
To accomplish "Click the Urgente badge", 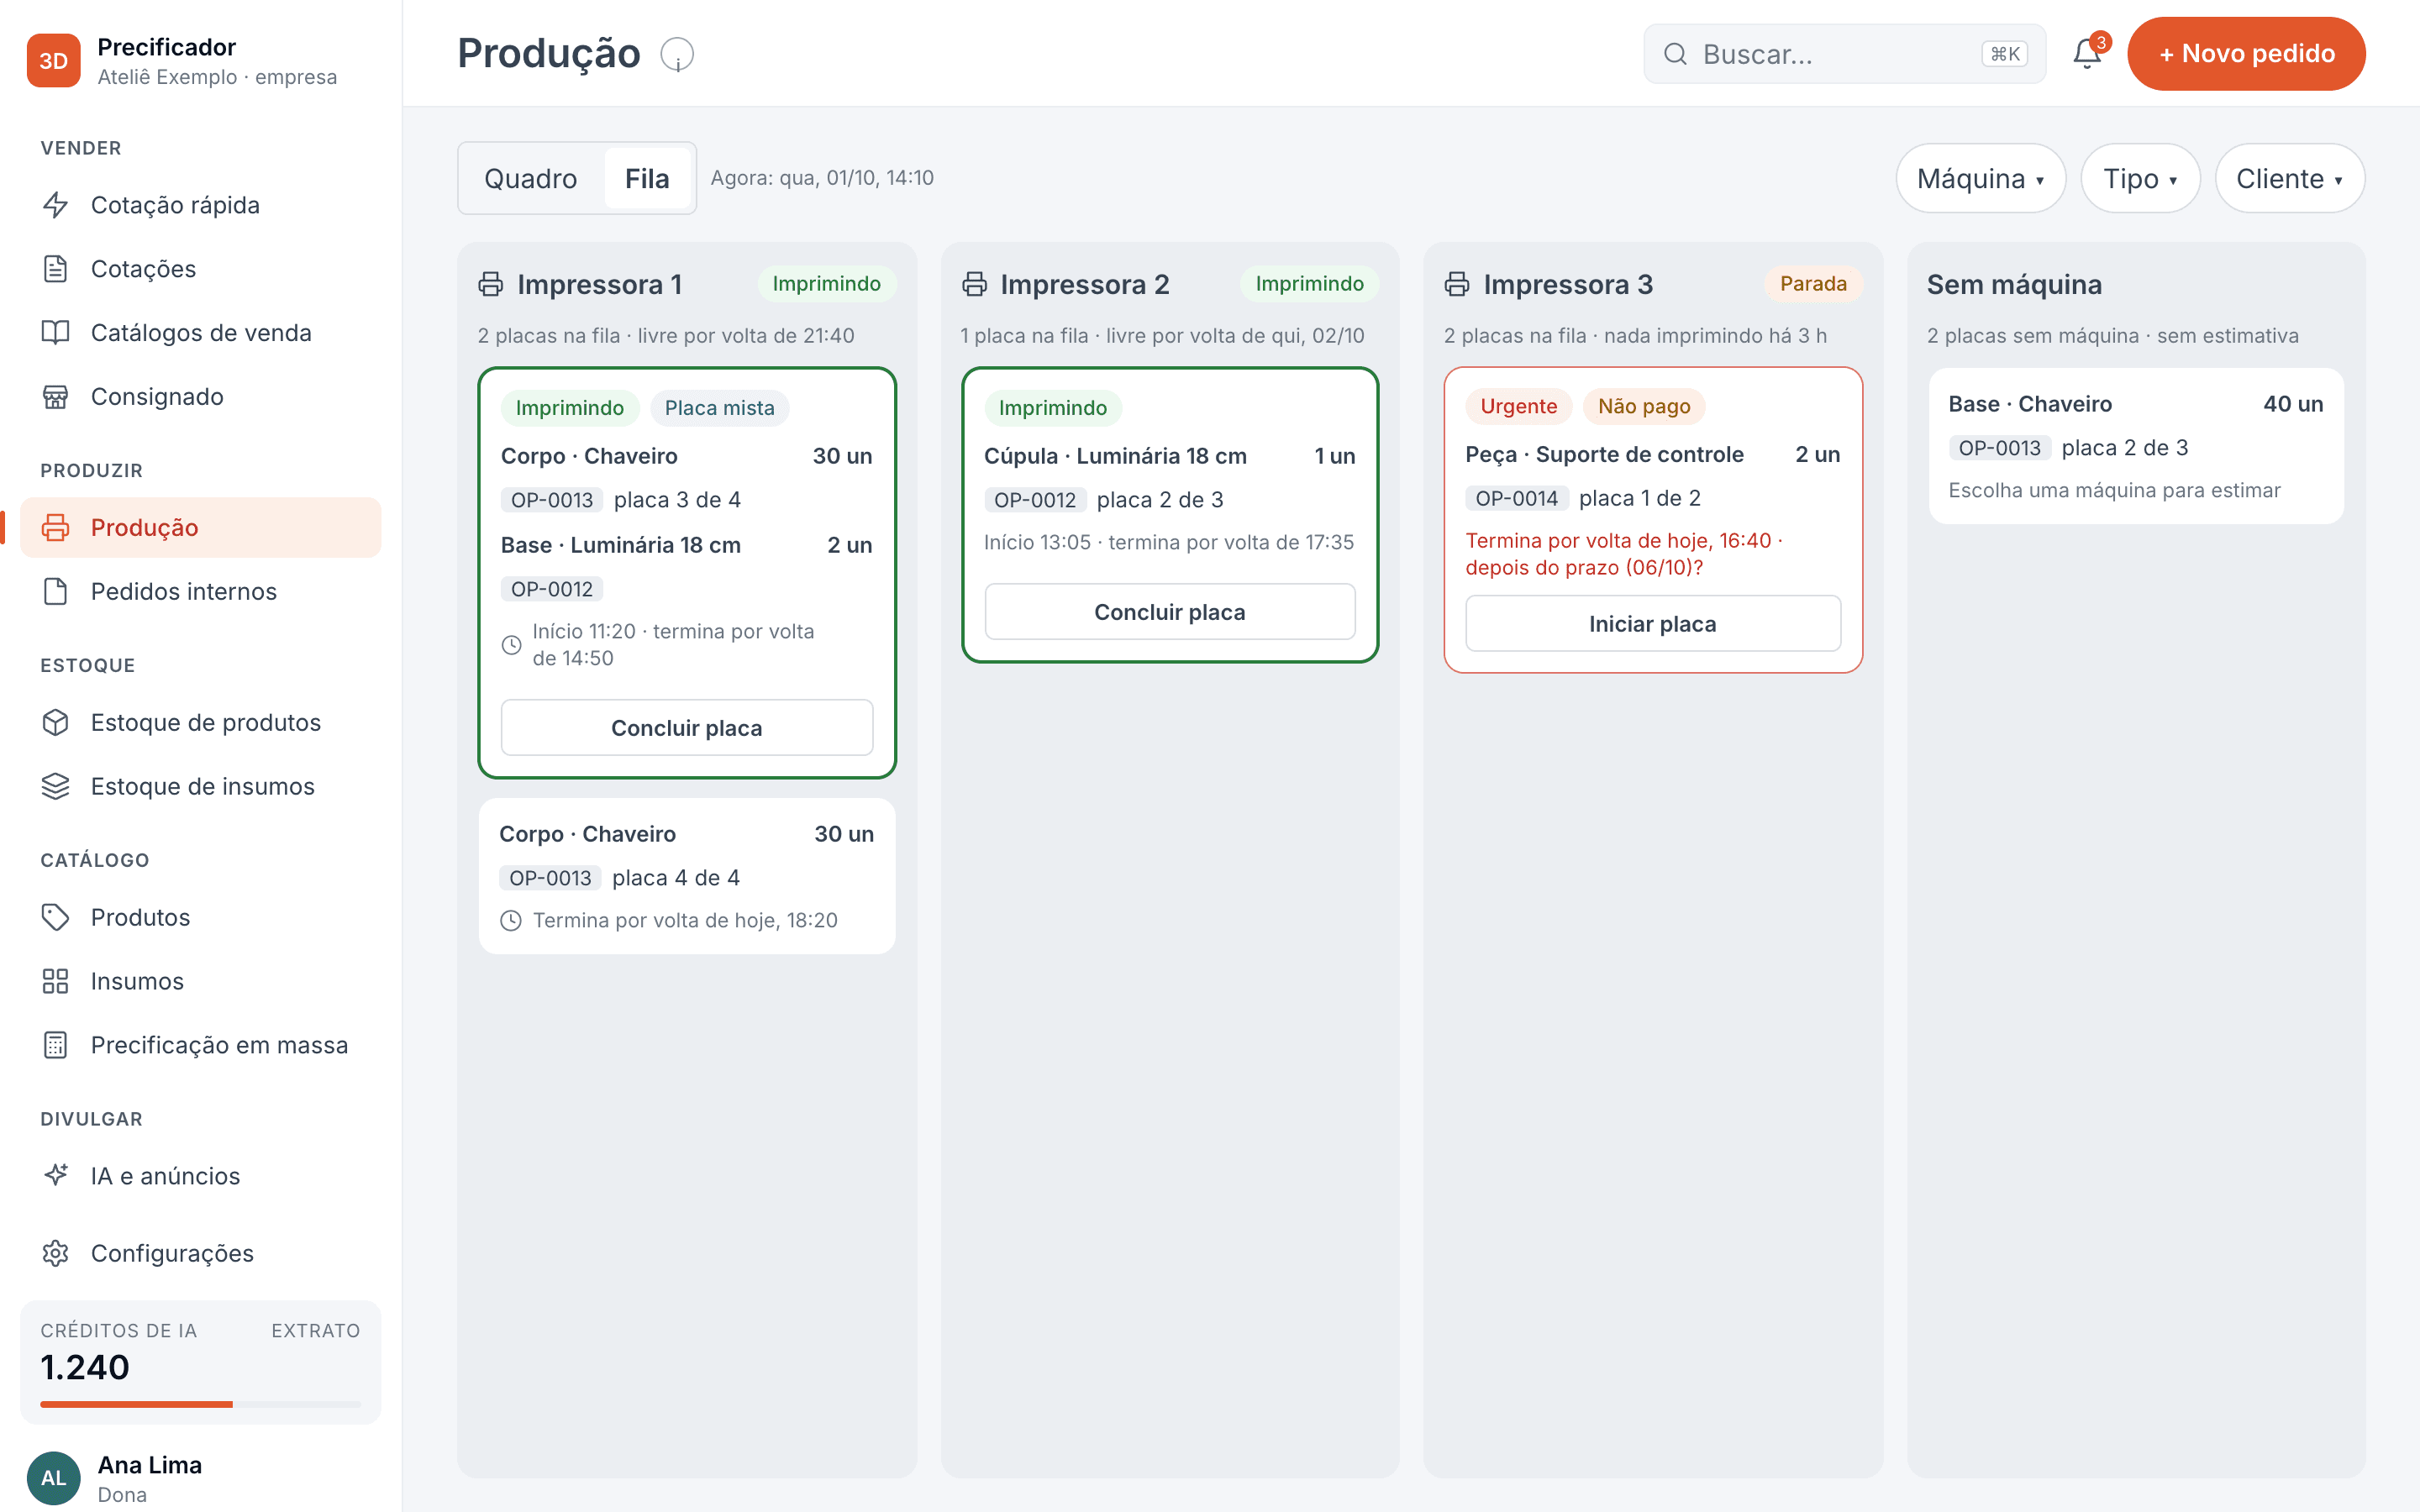I will (x=1519, y=406).
